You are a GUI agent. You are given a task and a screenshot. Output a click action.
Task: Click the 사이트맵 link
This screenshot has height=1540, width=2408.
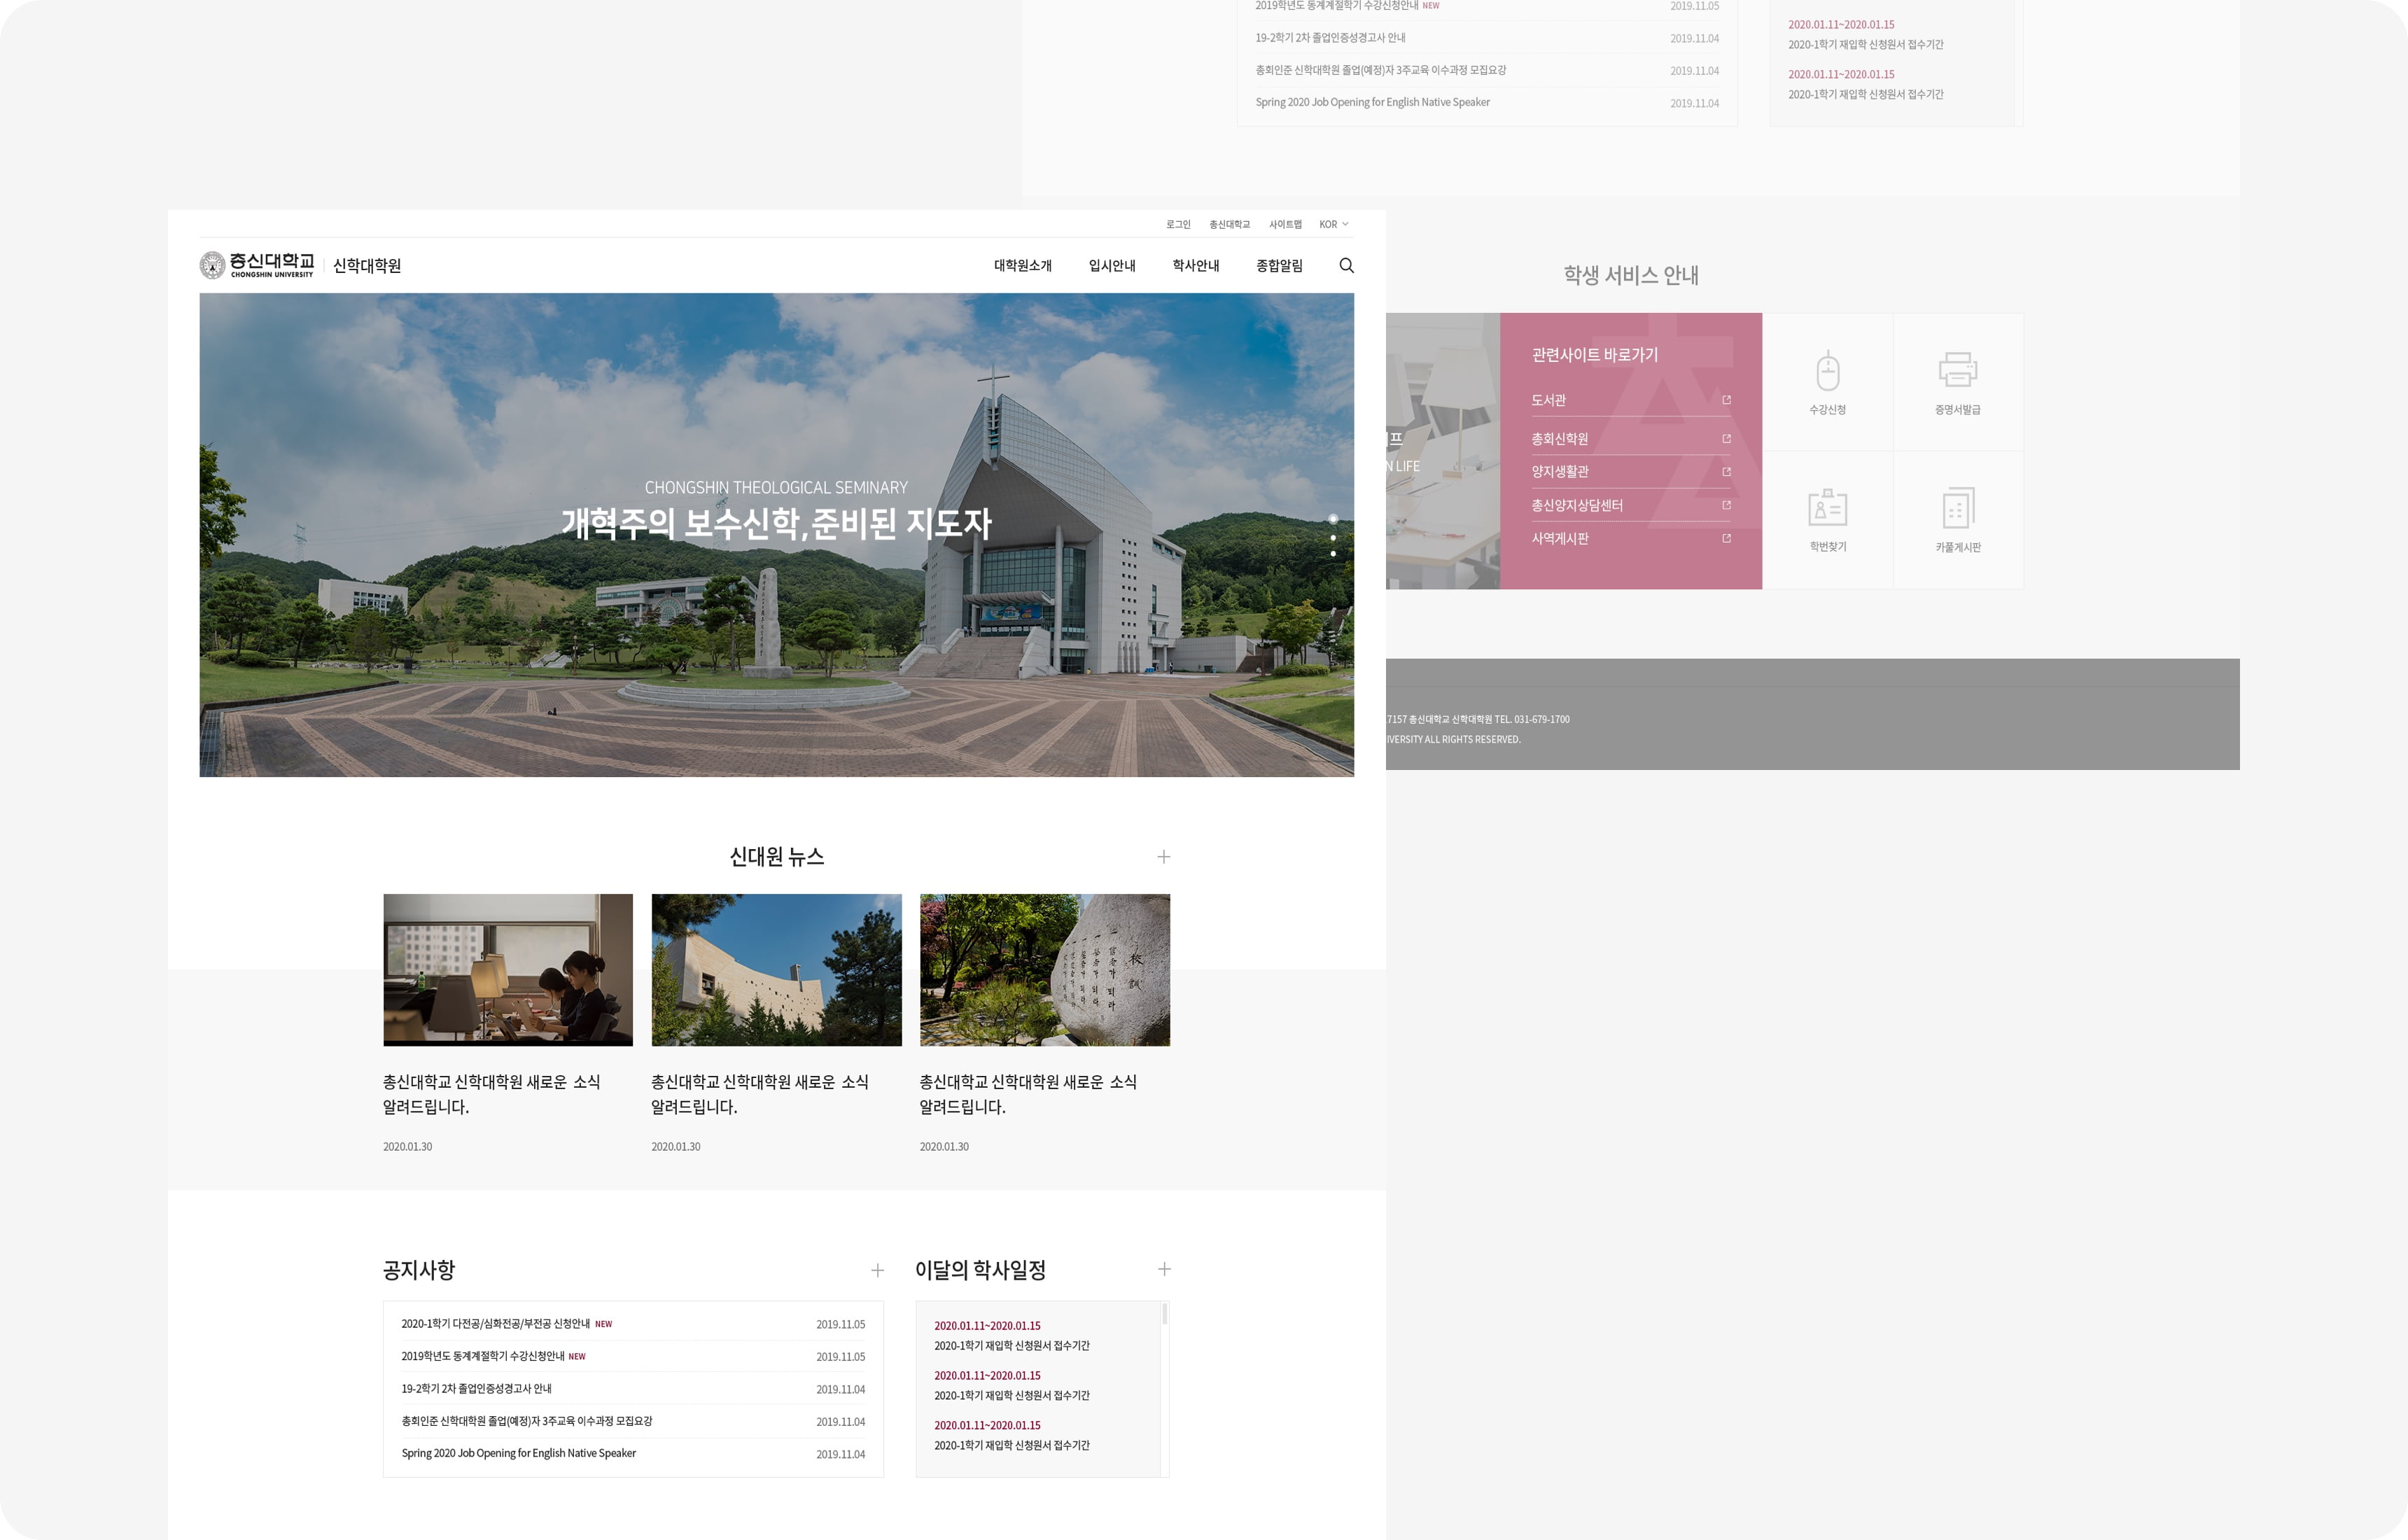point(1285,224)
